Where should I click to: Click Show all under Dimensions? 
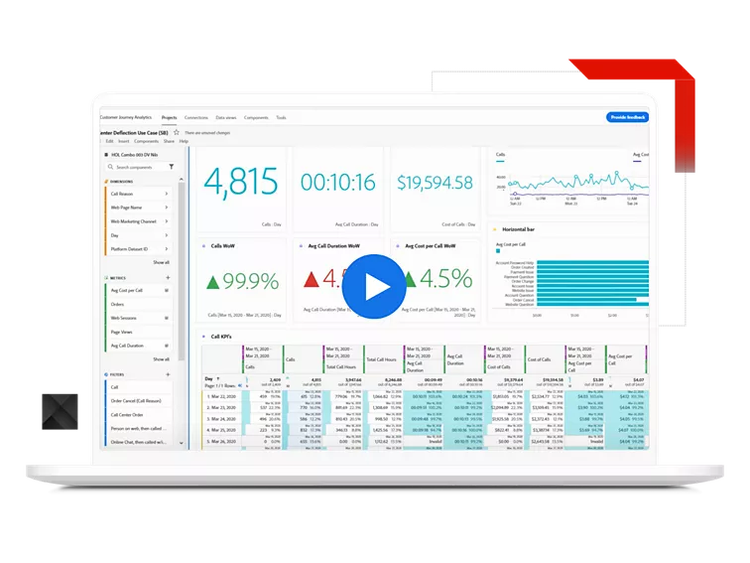coord(161,262)
